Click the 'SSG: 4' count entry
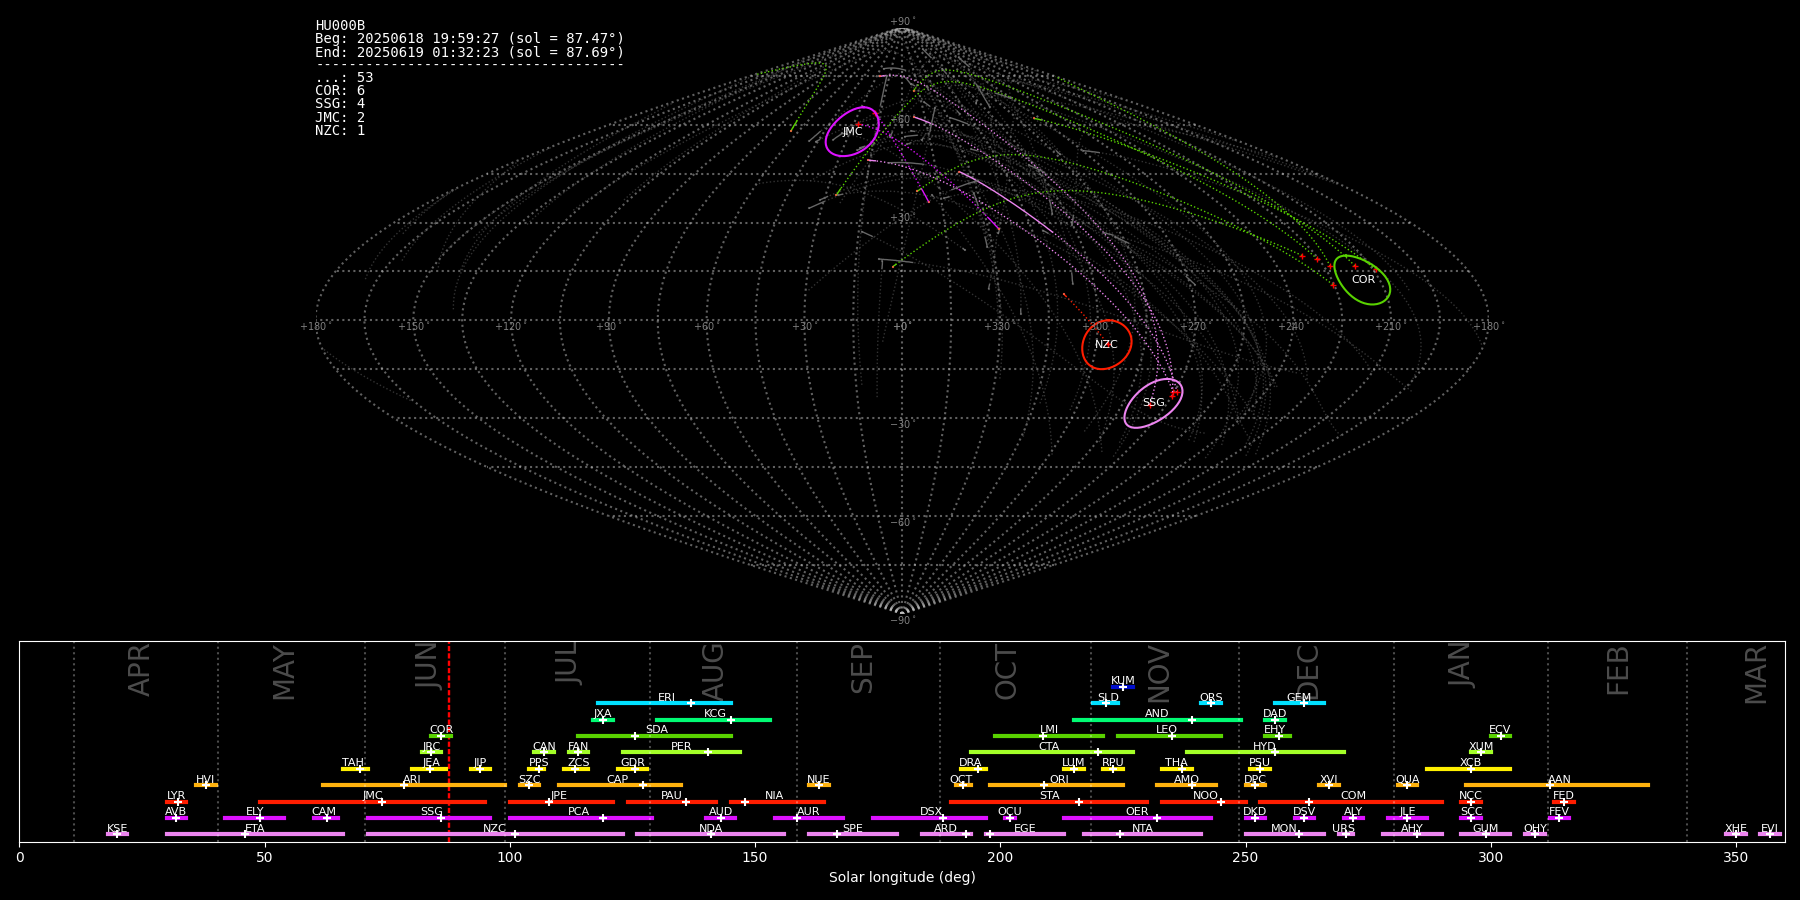Image resolution: width=1800 pixels, height=900 pixels. [340, 104]
